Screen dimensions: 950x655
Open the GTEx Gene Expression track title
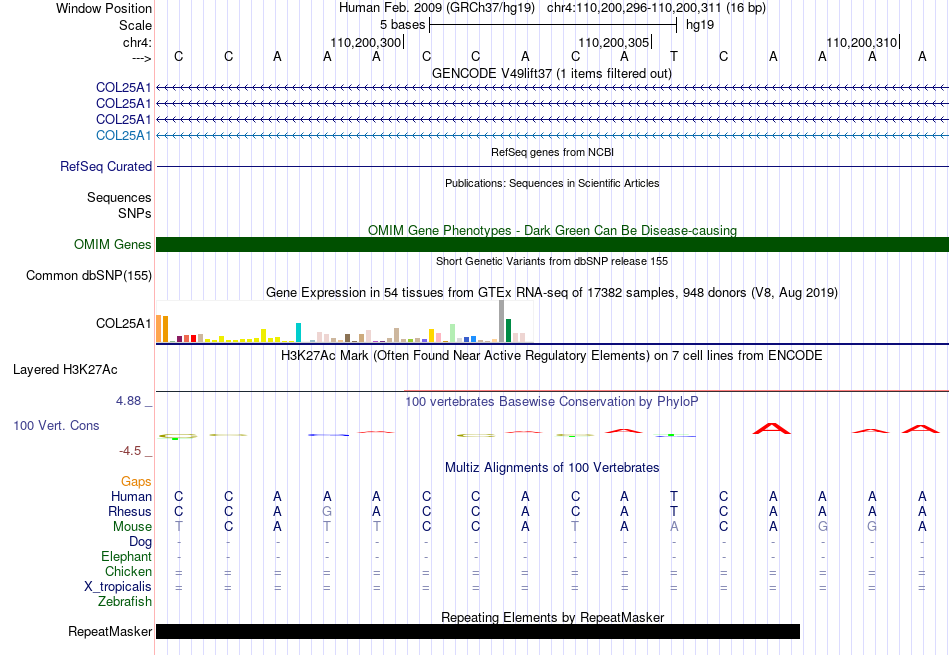coord(552,293)
